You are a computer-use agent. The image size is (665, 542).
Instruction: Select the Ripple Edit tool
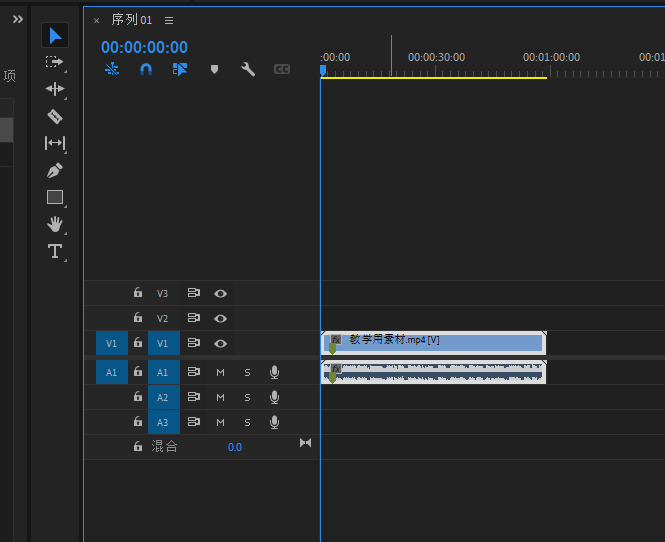[x=55, y=89]
